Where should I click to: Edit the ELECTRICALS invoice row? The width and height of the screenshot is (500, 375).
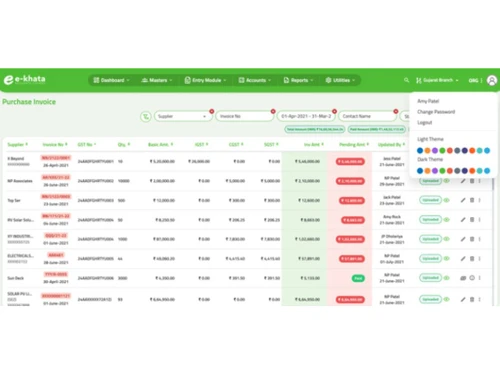point(463,258)
